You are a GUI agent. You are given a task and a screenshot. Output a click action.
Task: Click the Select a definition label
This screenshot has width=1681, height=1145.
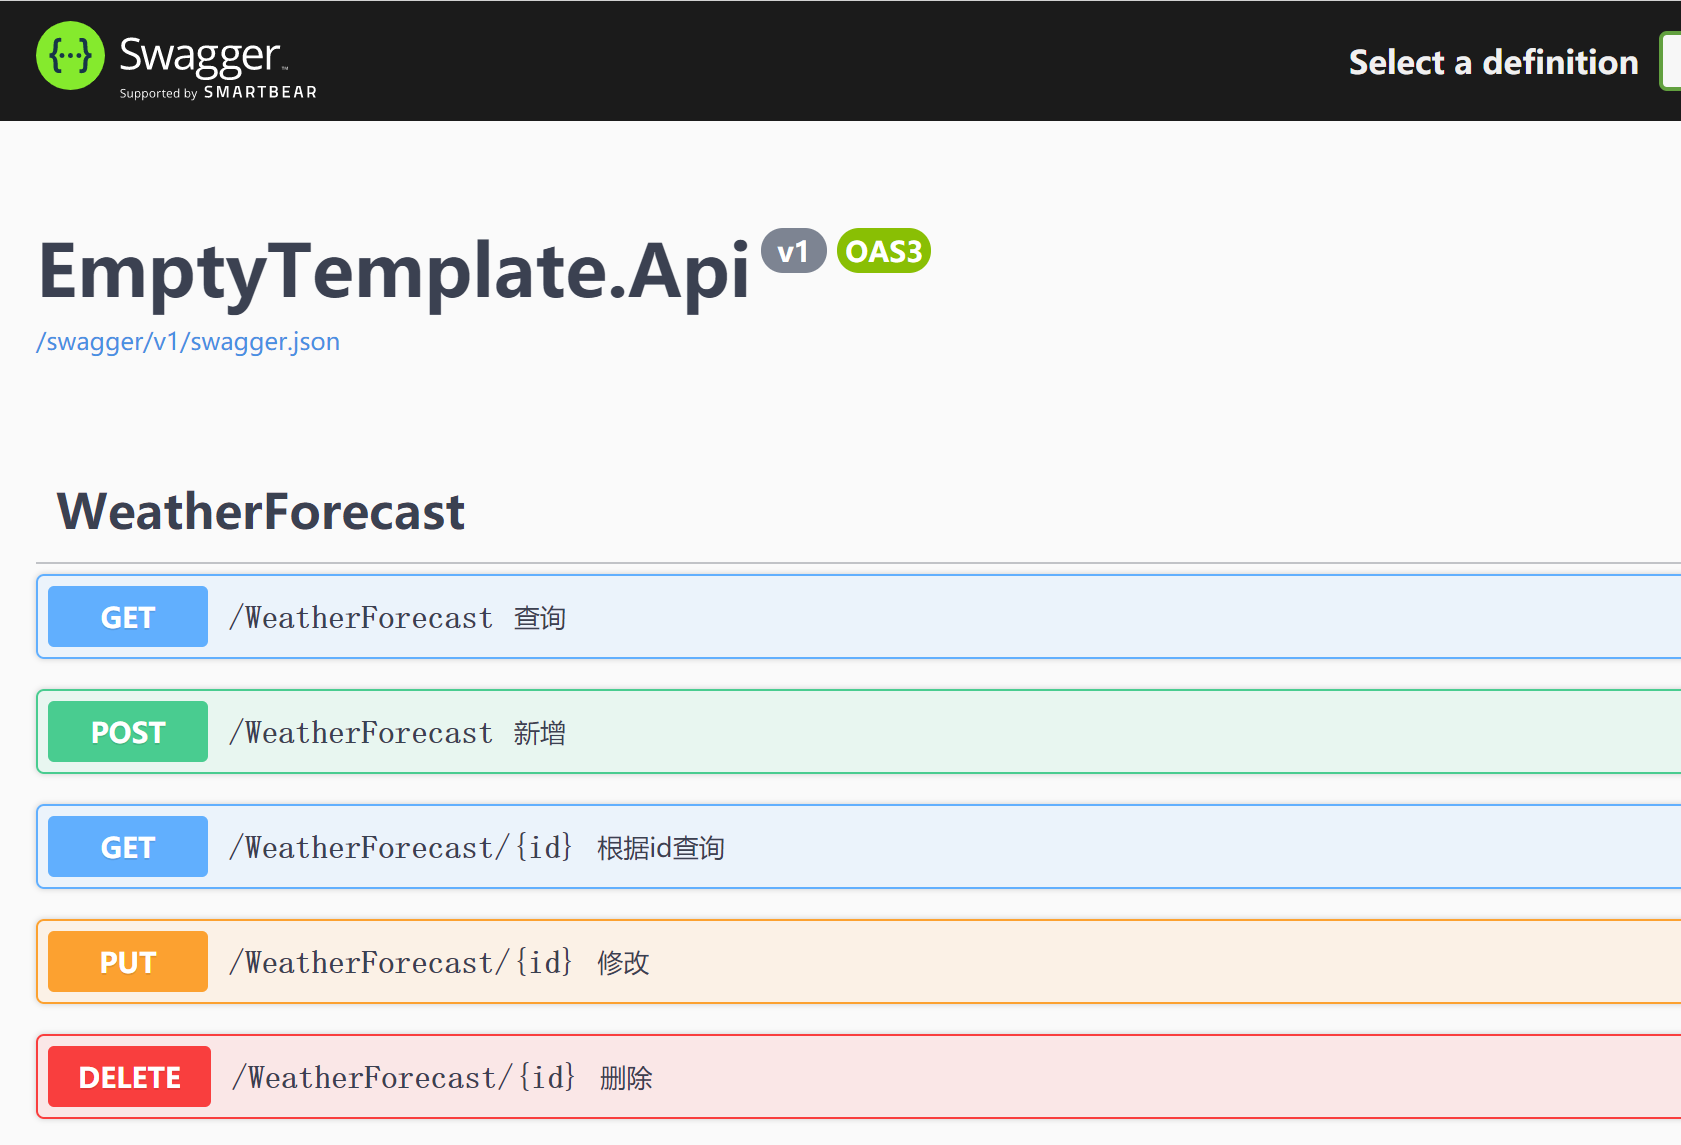point(1493,62)
